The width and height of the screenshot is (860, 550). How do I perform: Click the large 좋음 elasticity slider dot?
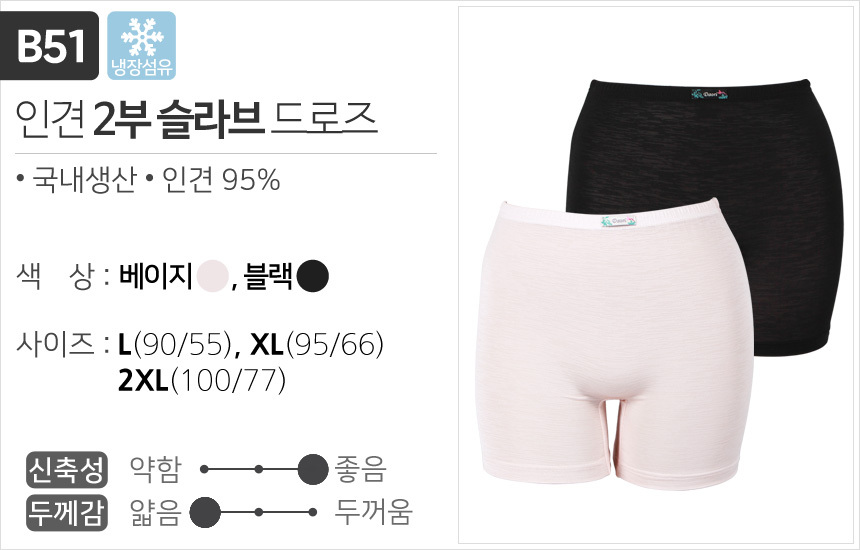pyautogui.click(x=313, y=469)
